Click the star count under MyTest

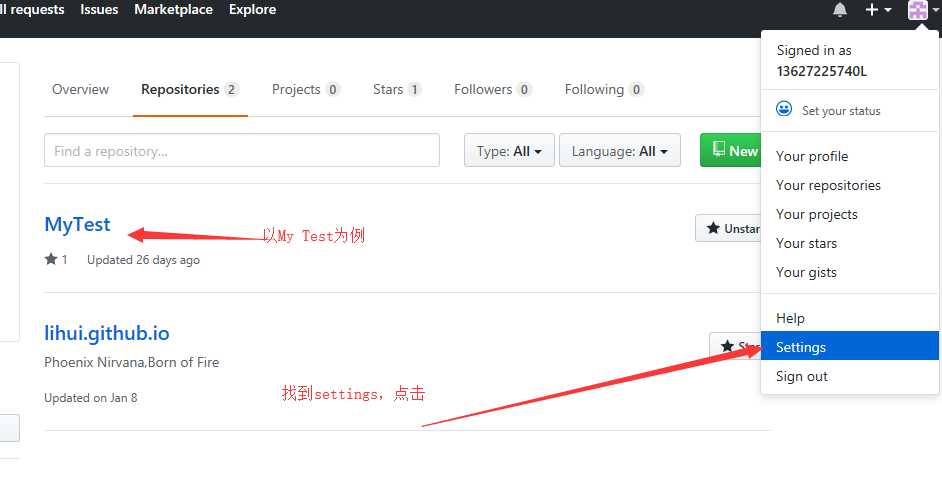(x=56, y=260)
